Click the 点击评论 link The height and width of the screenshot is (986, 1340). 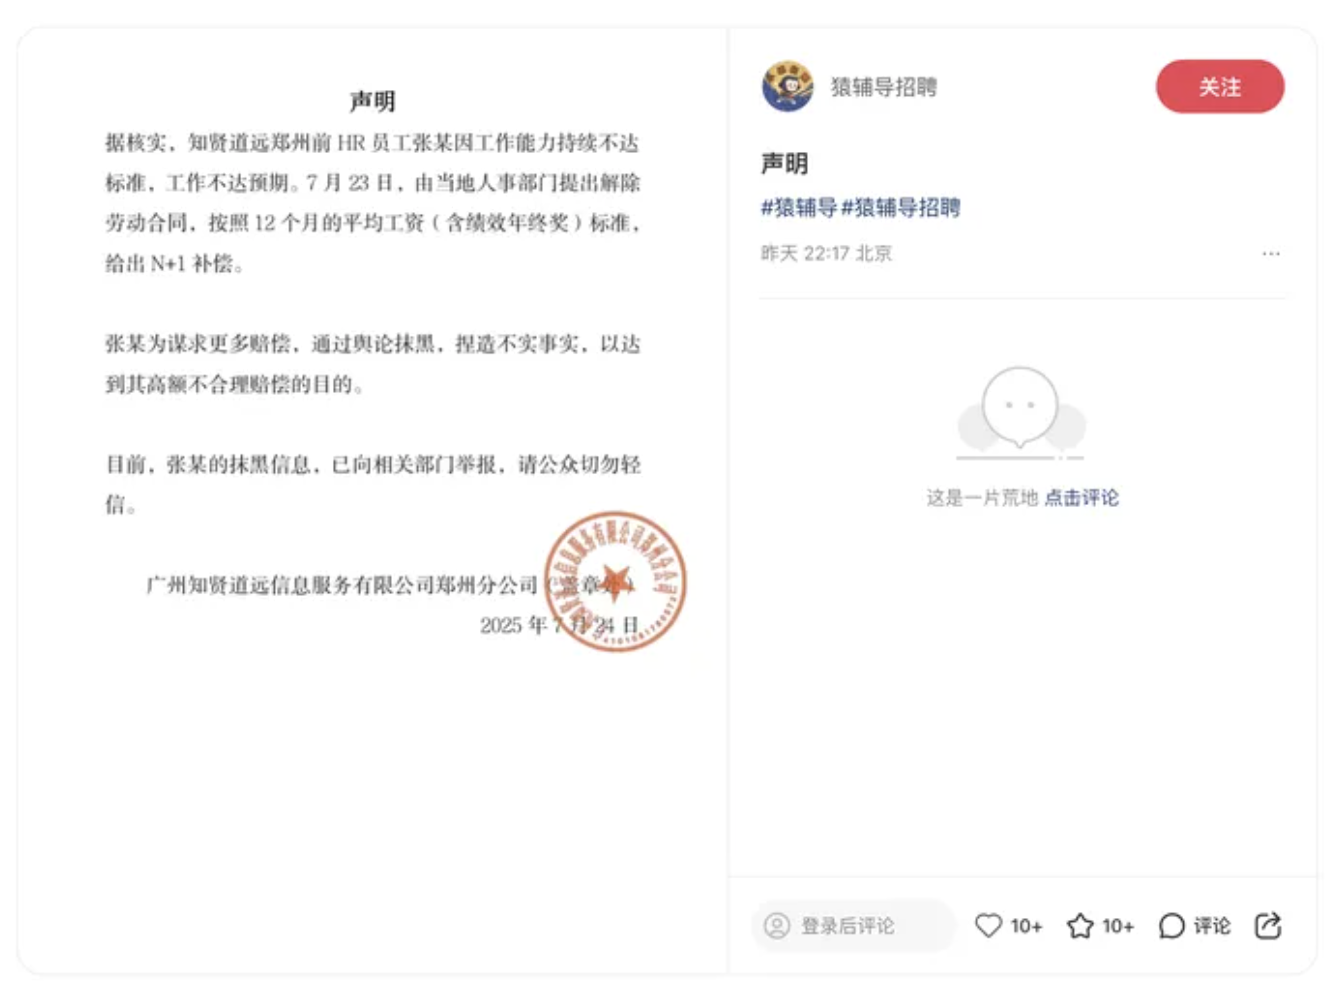(x=1081, y=497)
